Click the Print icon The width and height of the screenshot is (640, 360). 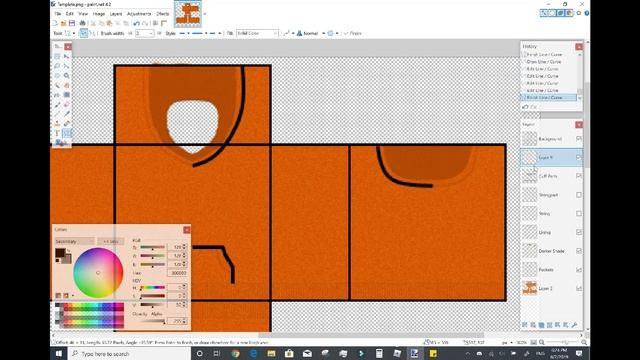pyautogui.click(x=82, y=23)
